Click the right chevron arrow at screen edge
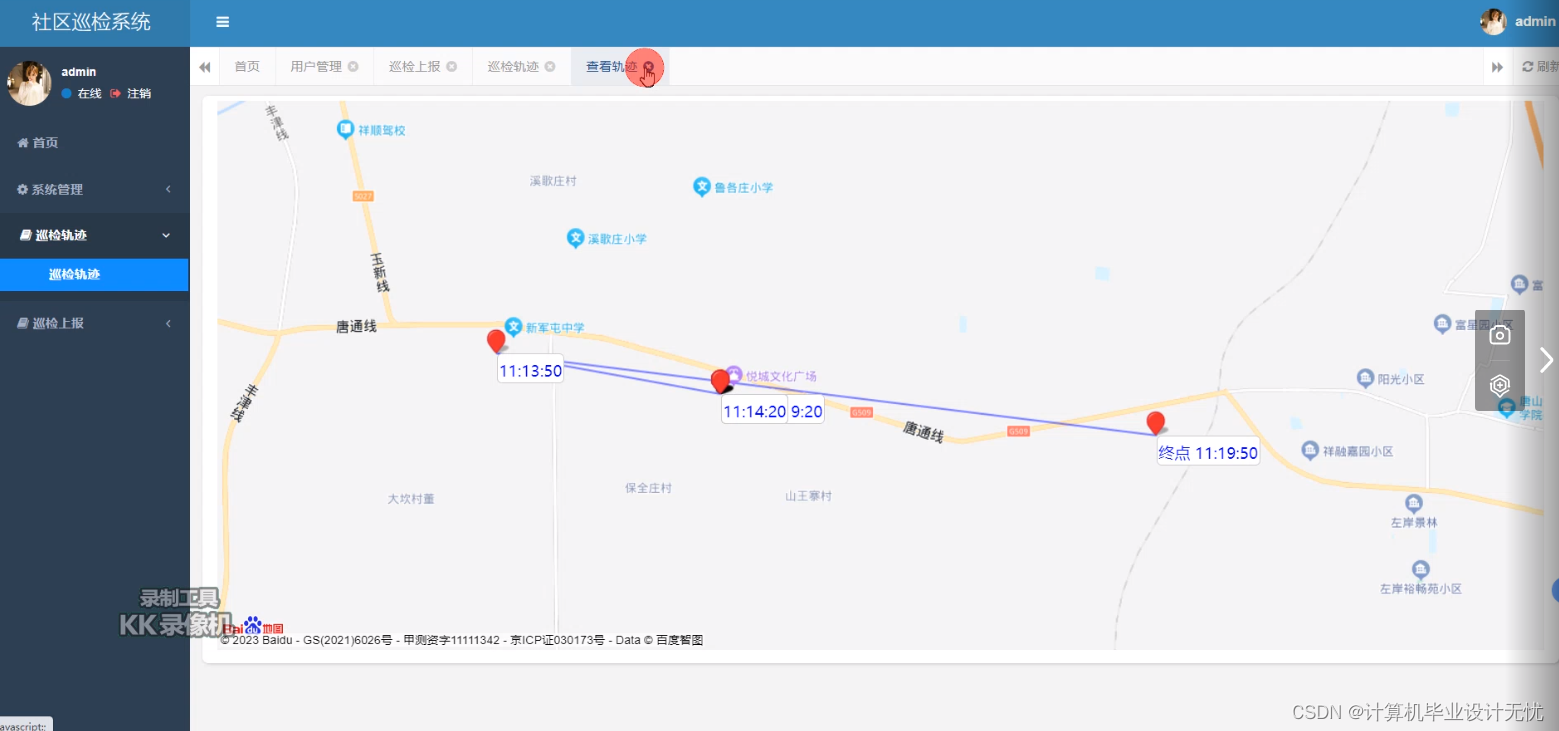Viewport: 1559px width, 731px height. click(x=1547, y=360)
